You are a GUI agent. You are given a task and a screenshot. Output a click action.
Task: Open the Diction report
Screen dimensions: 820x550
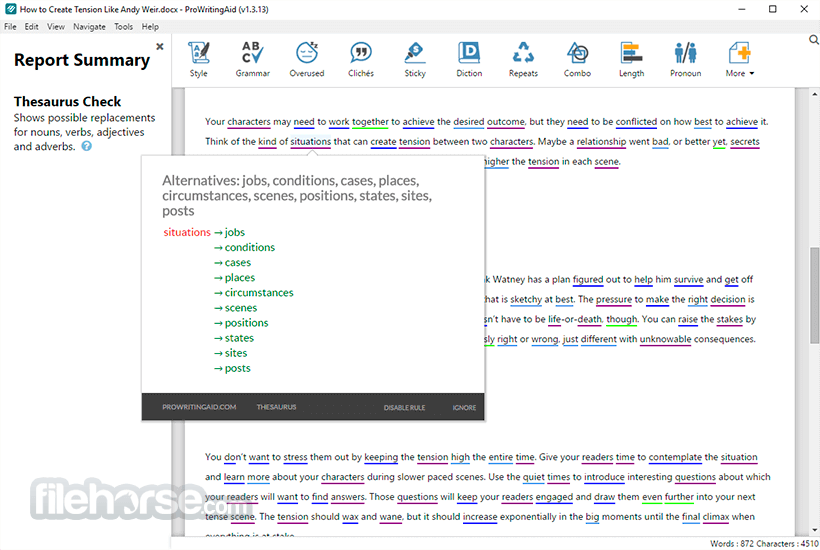(469, 59)
